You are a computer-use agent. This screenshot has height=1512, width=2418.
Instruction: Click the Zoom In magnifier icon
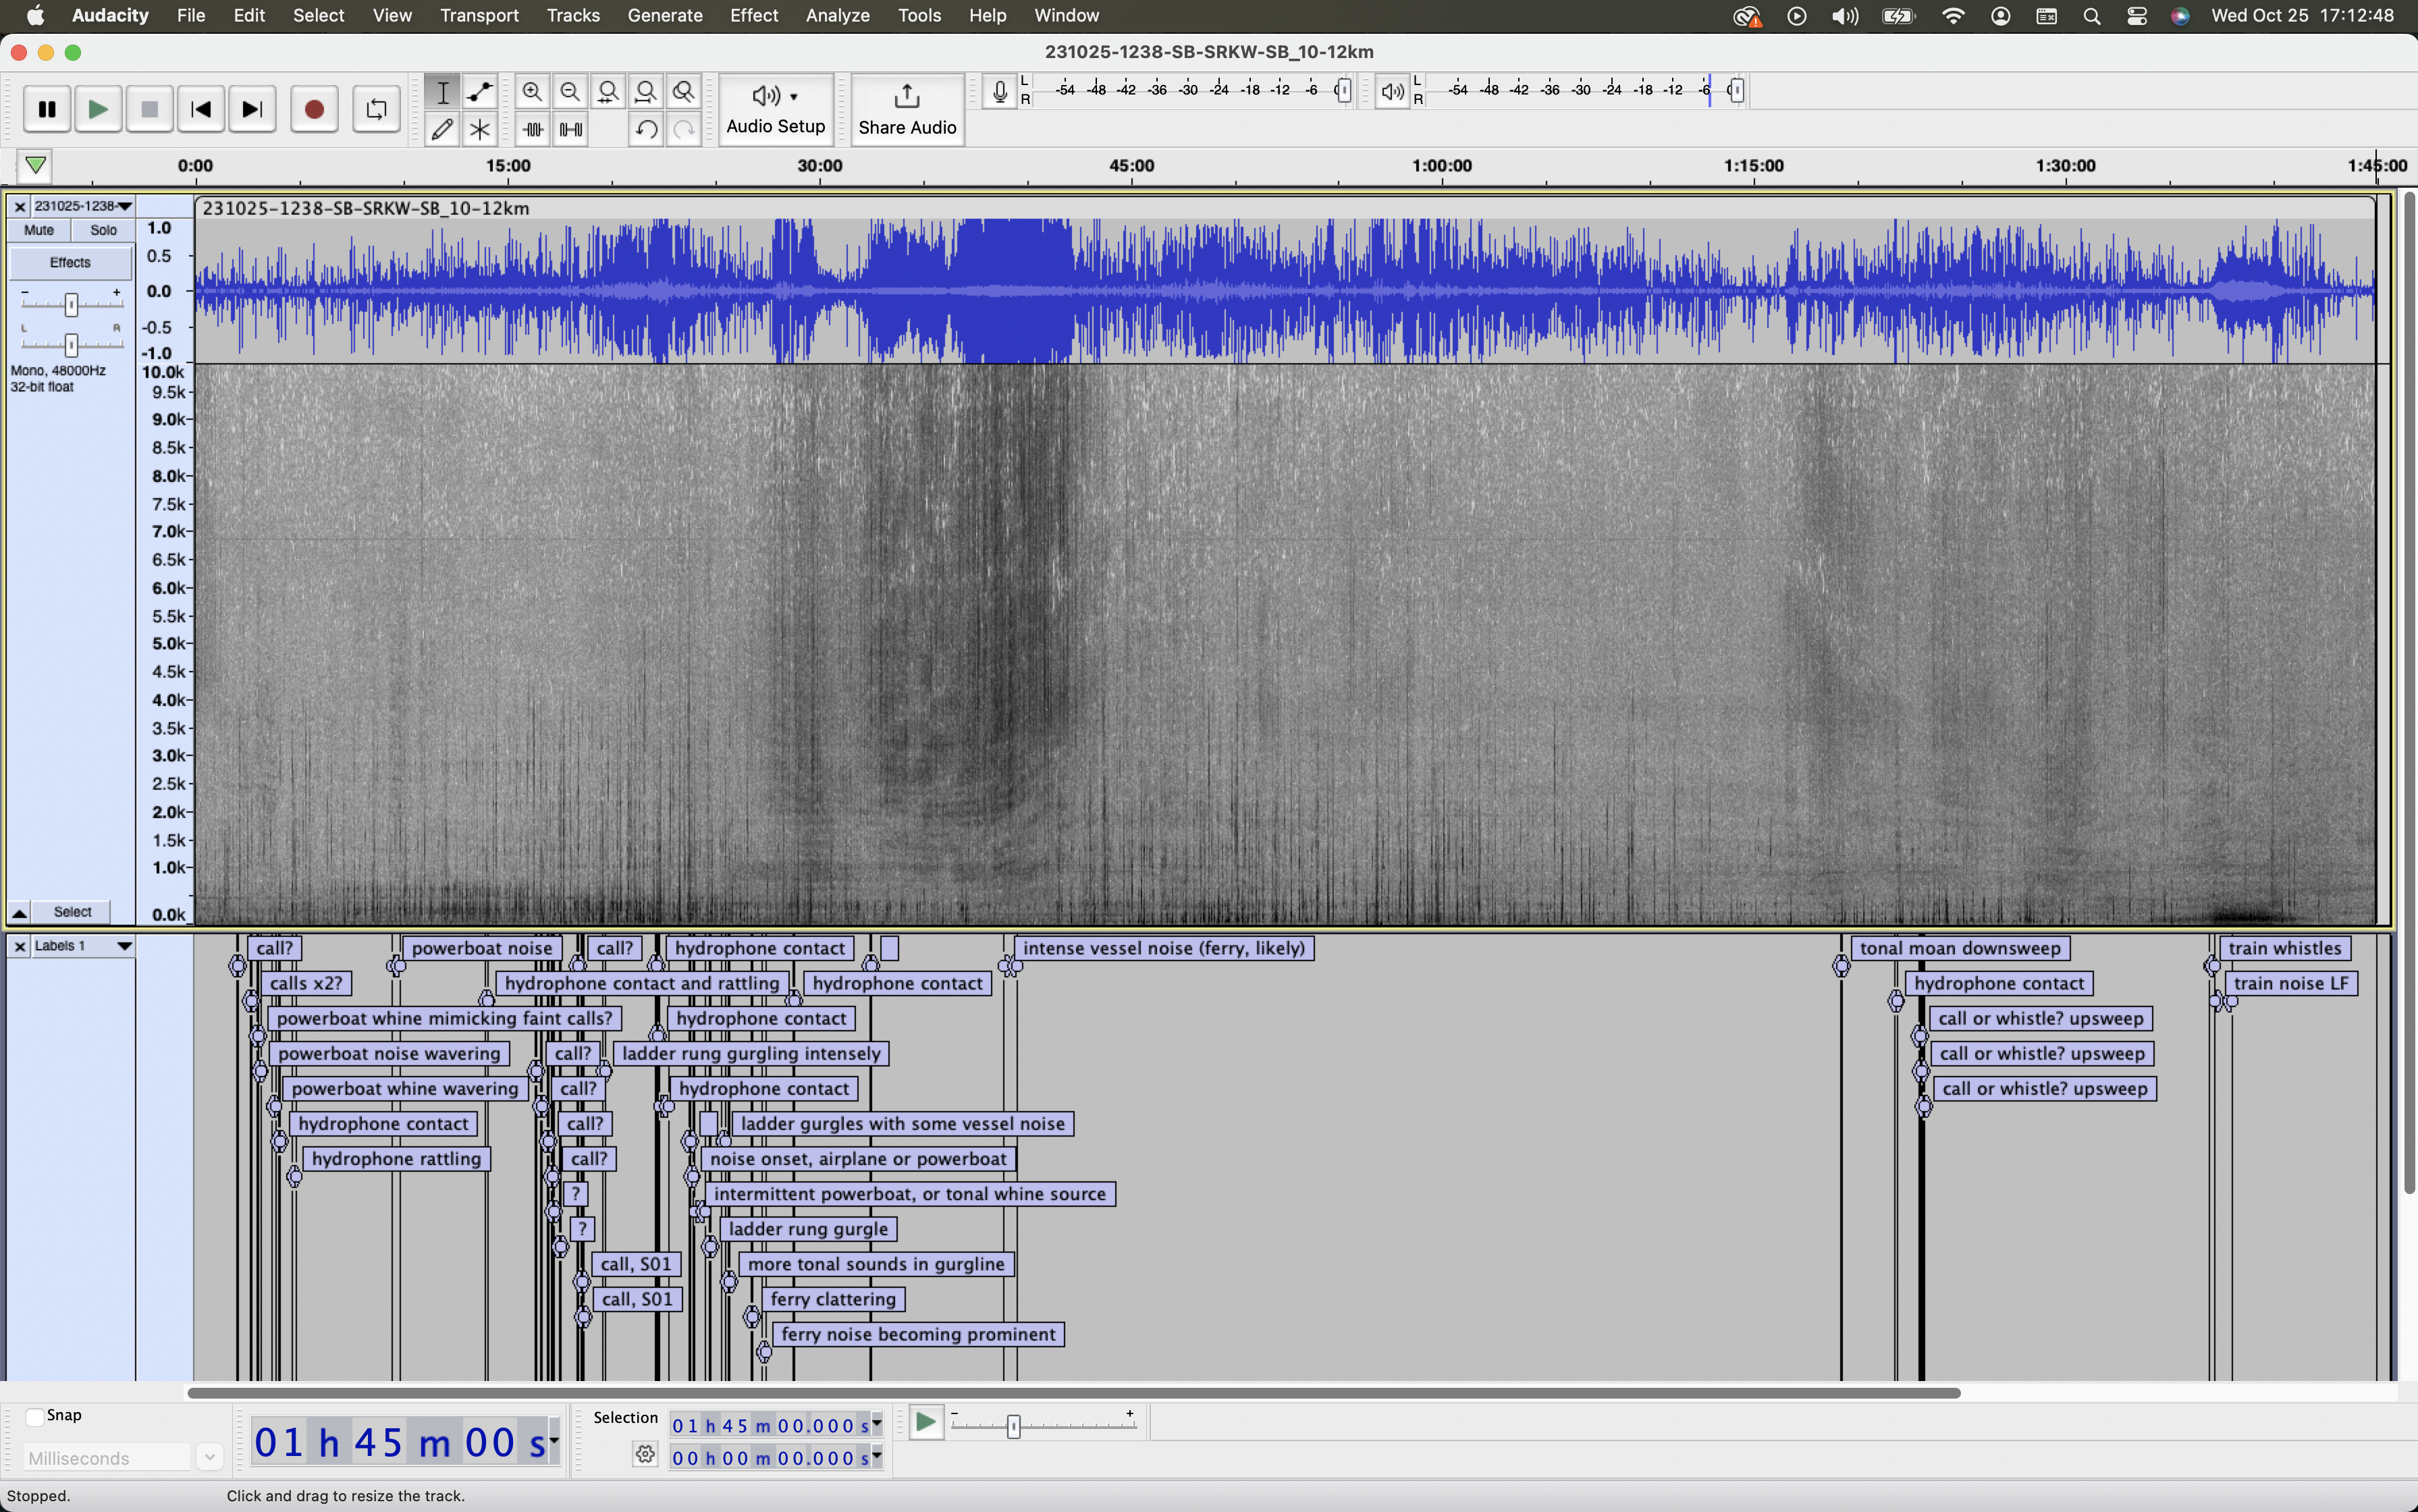pos(533,92)
